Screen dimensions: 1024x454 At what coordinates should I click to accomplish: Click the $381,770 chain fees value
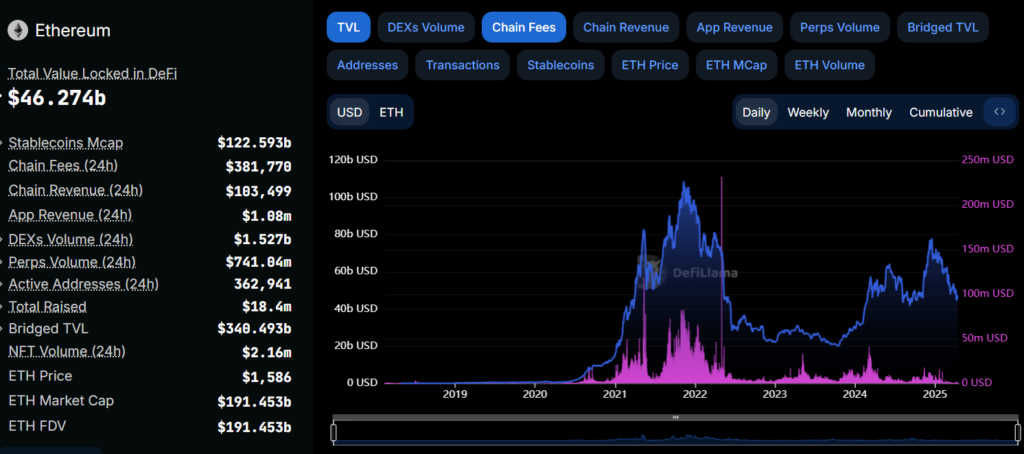pyautogui.click(x=259, y=167)
